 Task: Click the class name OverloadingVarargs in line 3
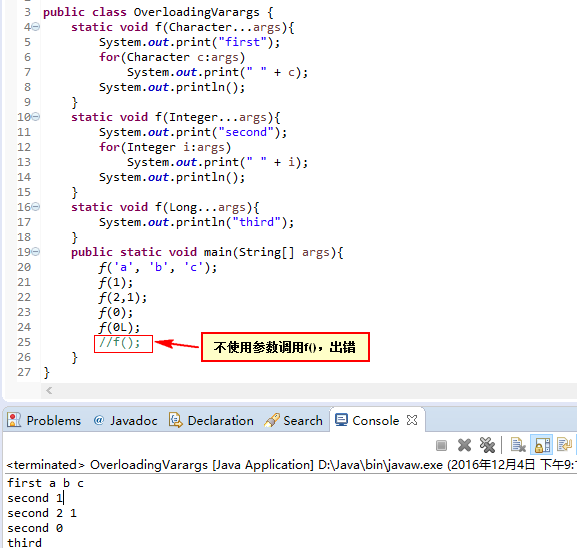[x=197, y=12]
